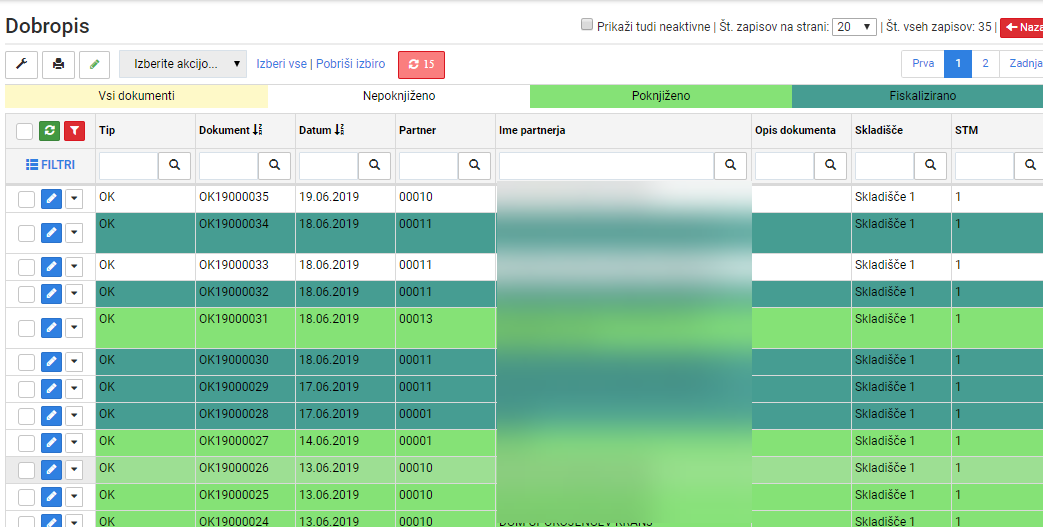Edit document OK19000032 with pencil icon
1043x527 pixels.
51,293
